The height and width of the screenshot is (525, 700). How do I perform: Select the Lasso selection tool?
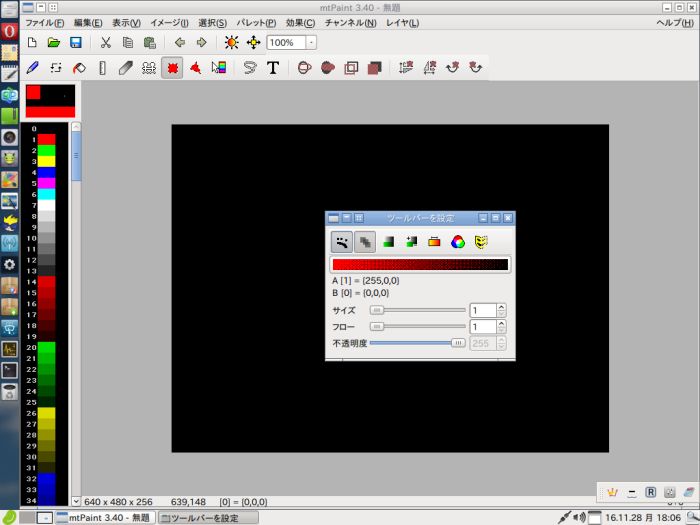[x=251, y=68]
